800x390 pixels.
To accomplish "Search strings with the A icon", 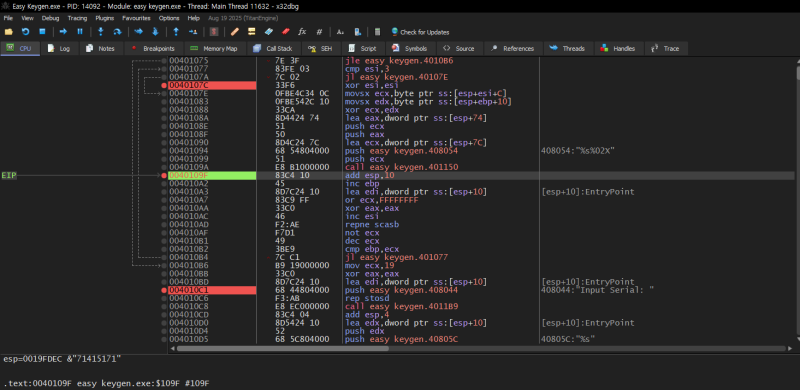I will (340, 32).
